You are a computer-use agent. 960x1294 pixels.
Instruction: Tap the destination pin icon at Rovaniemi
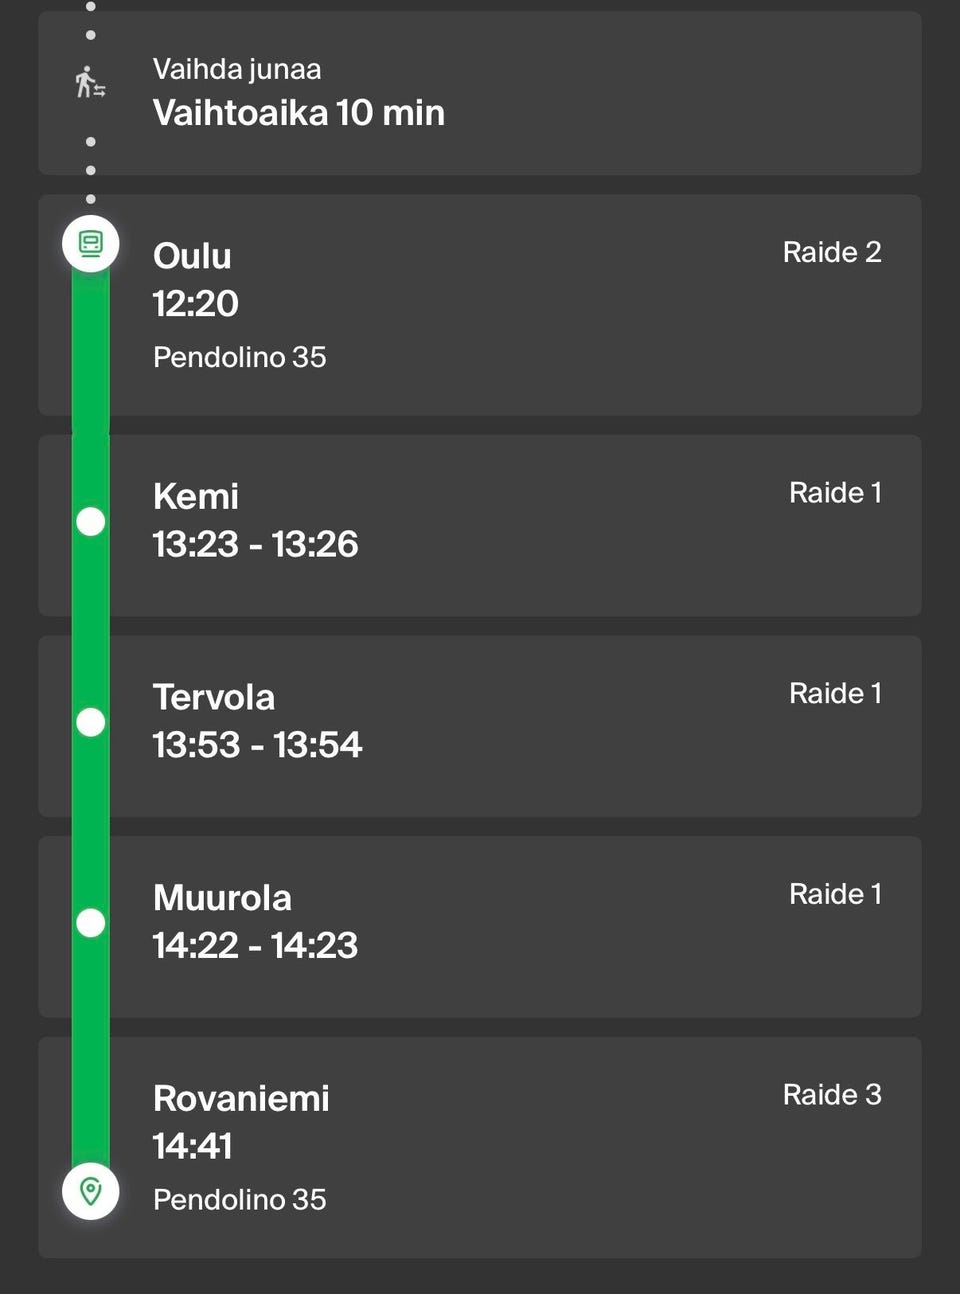(x=91, y=1191)
